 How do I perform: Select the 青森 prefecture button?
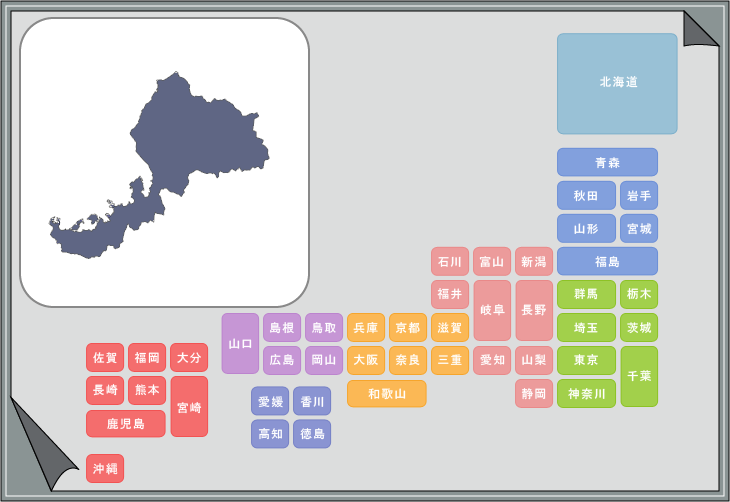(x=607, y=162)
